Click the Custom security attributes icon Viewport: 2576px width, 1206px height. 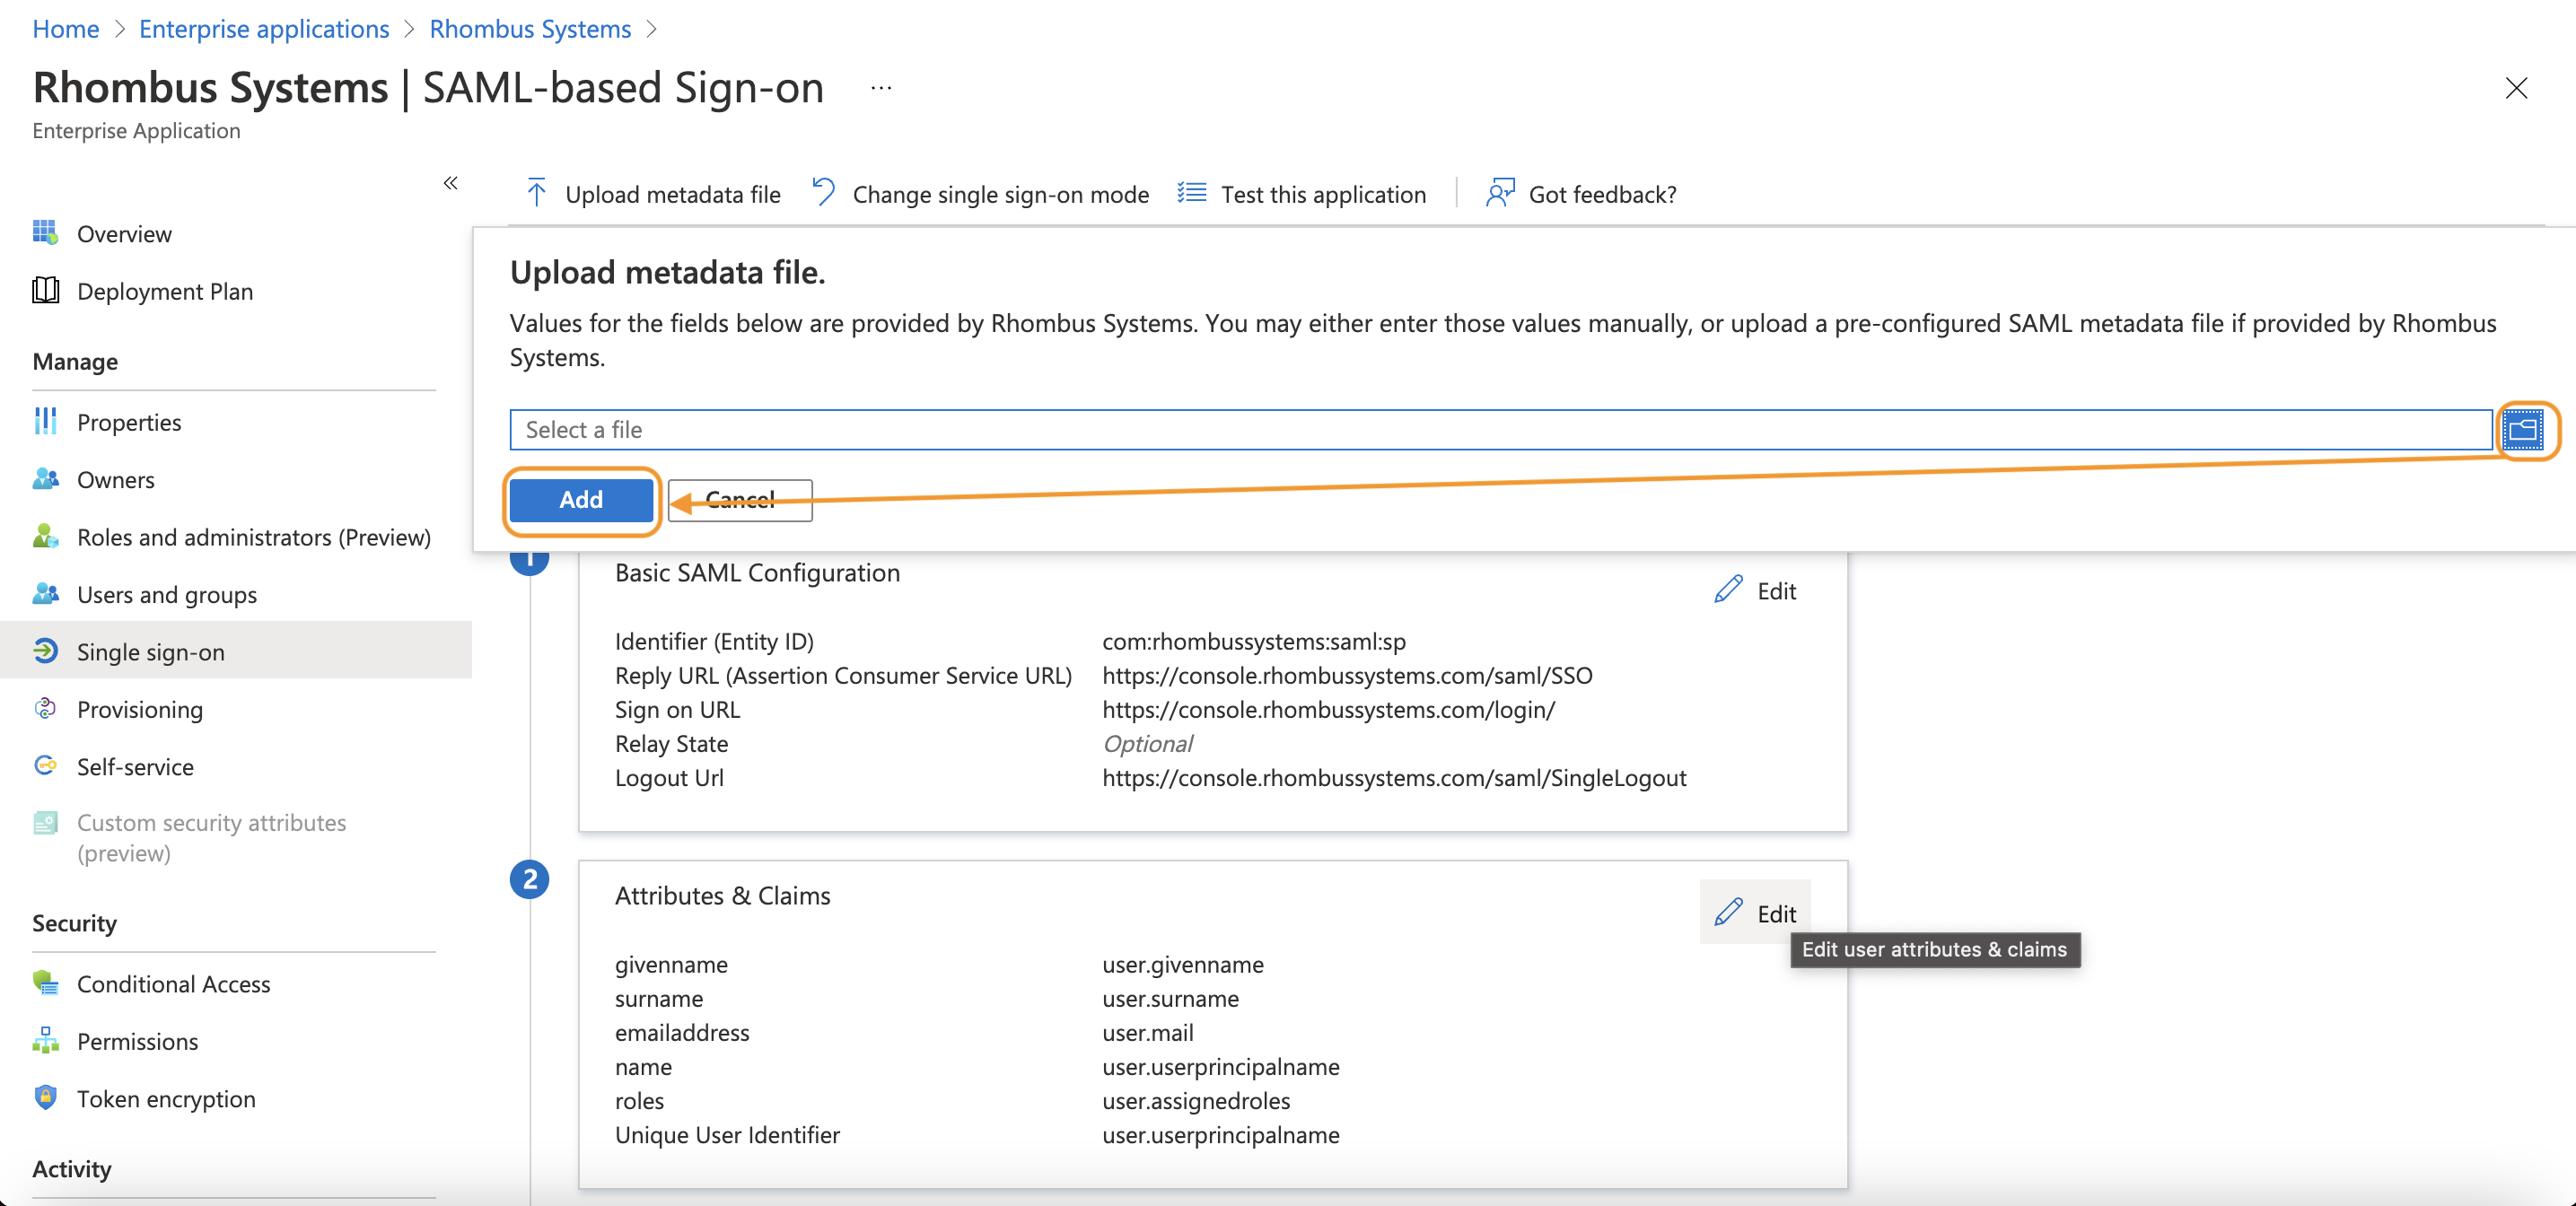45,823
